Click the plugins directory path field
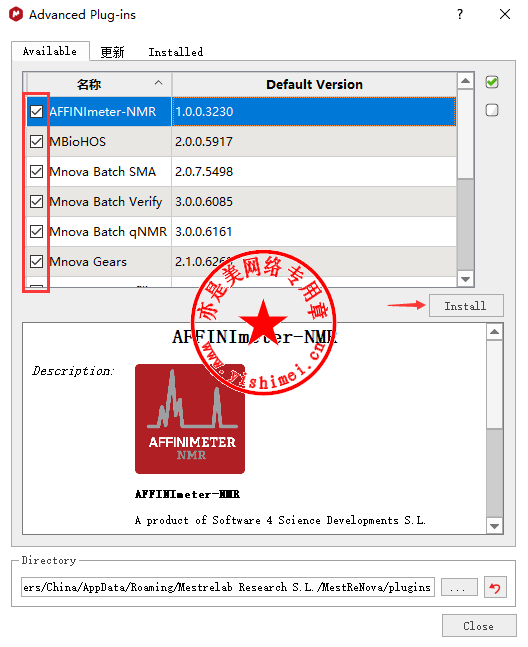The image size is (528, 647). pyautogui.click(x=228, y=587)
